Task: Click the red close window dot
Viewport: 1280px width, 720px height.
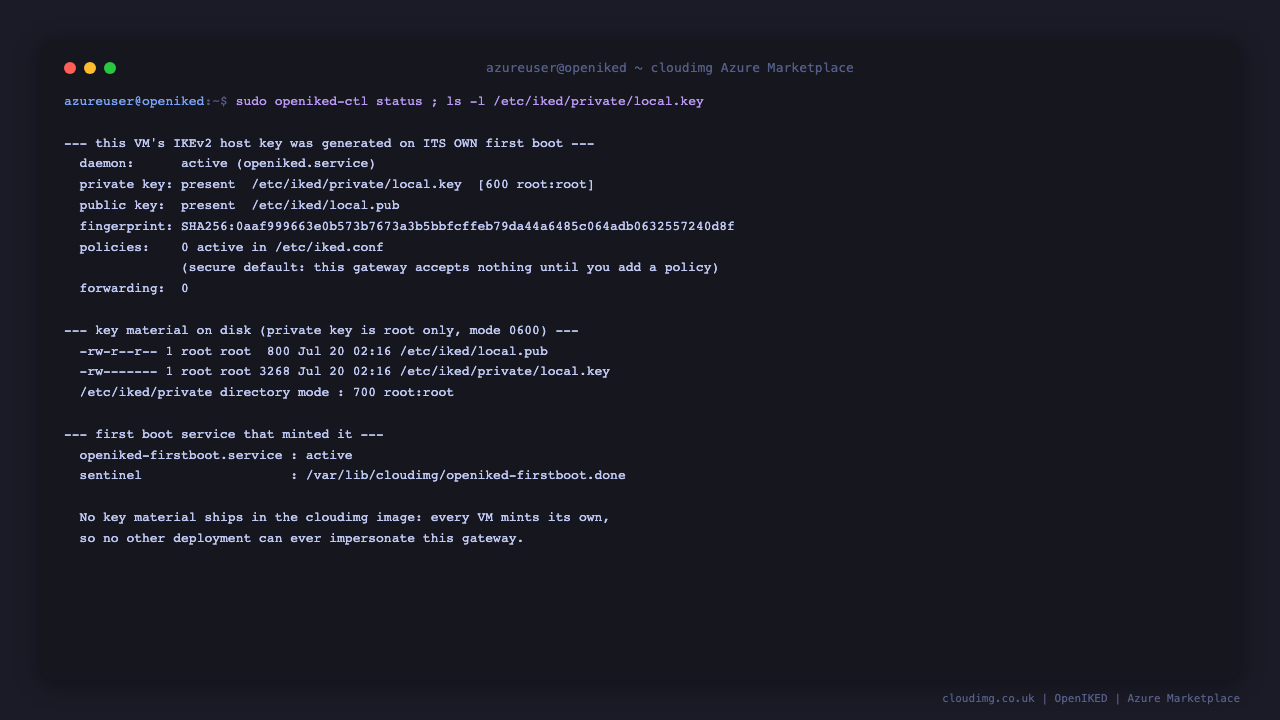Action: pyautogui.click(x=70, y=68)
